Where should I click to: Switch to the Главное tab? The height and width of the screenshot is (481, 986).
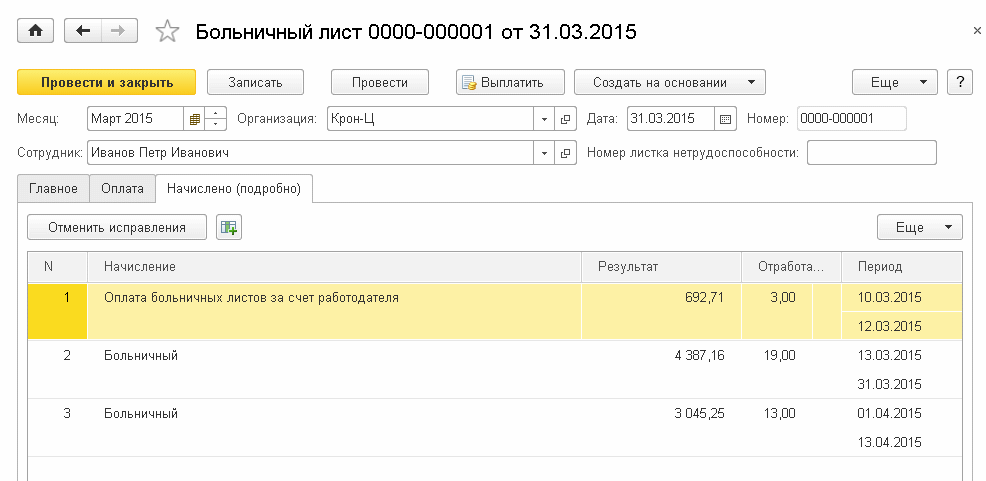click(53, 189)
